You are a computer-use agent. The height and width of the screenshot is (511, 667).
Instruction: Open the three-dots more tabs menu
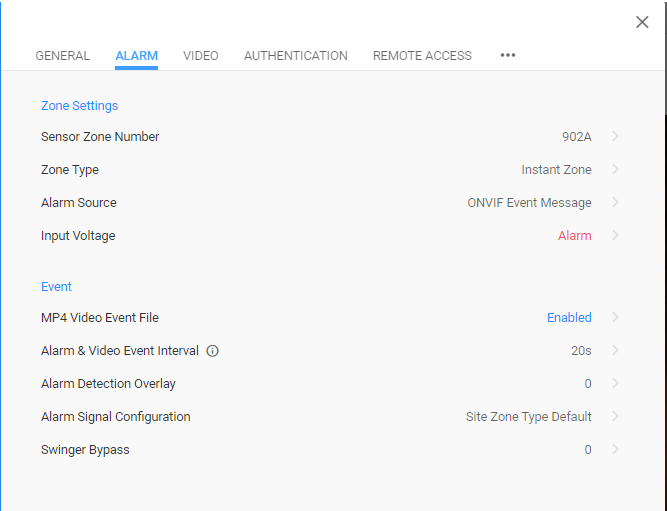pyautogui.click(x=508, y=55)
